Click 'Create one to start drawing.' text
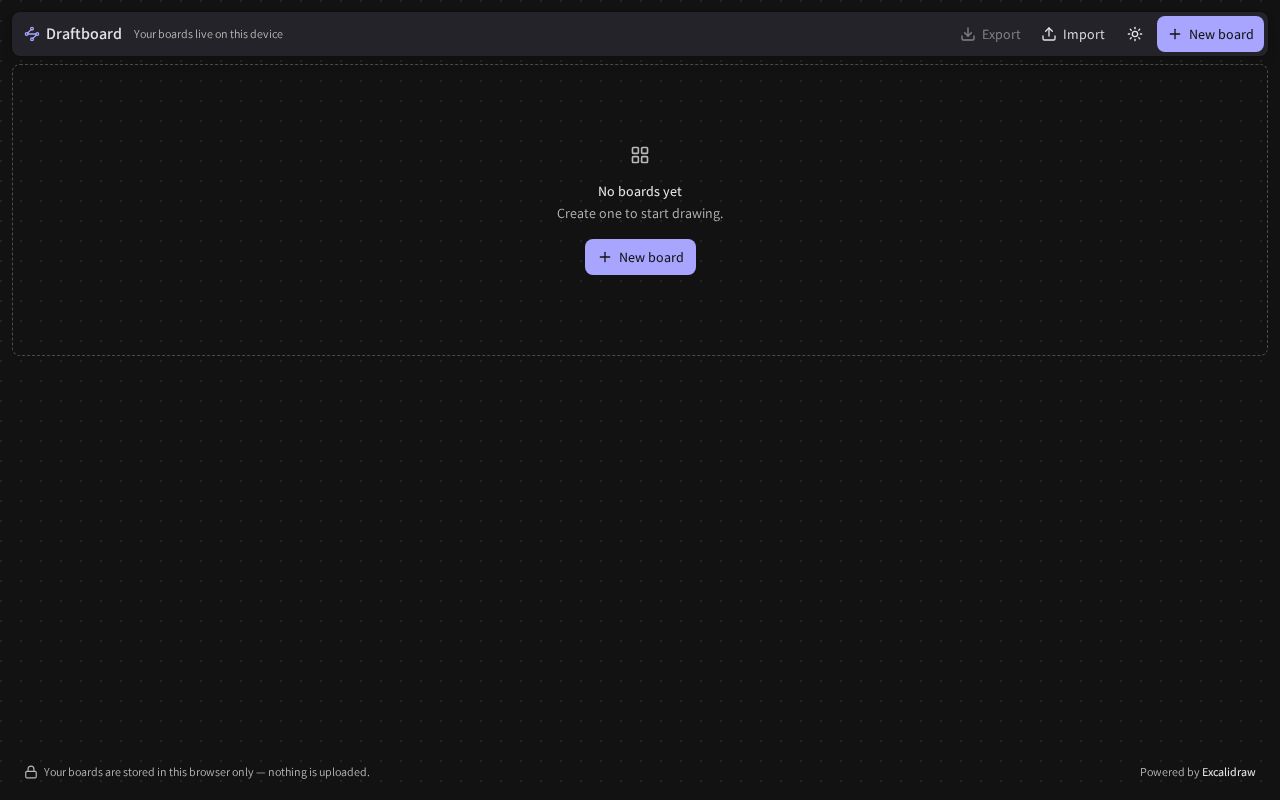Screen dimensions: 1280x800 640,213
